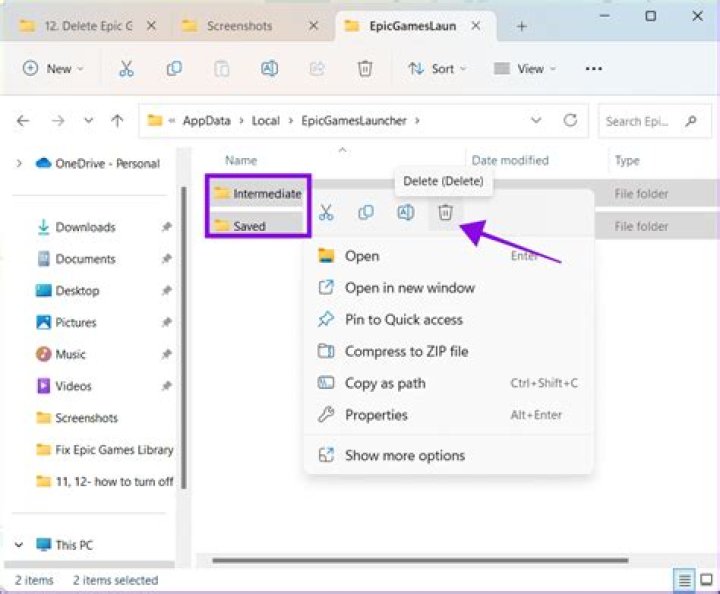Click AppData in the address breadcrumb
The width and height of the screenshot is (720, 594).
click(207, 121)
